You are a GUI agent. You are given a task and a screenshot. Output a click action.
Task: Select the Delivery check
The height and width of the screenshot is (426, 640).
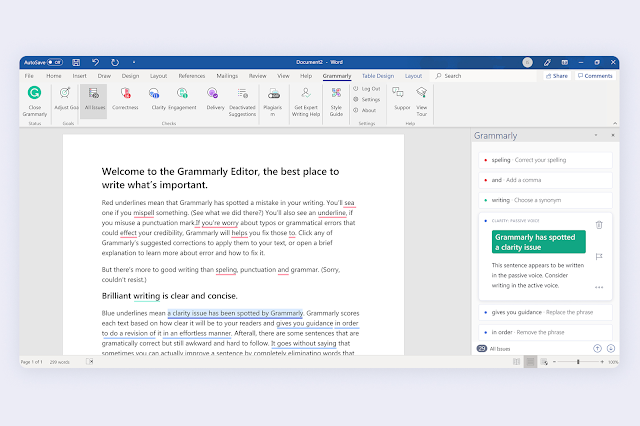click(x=215, y=98)
